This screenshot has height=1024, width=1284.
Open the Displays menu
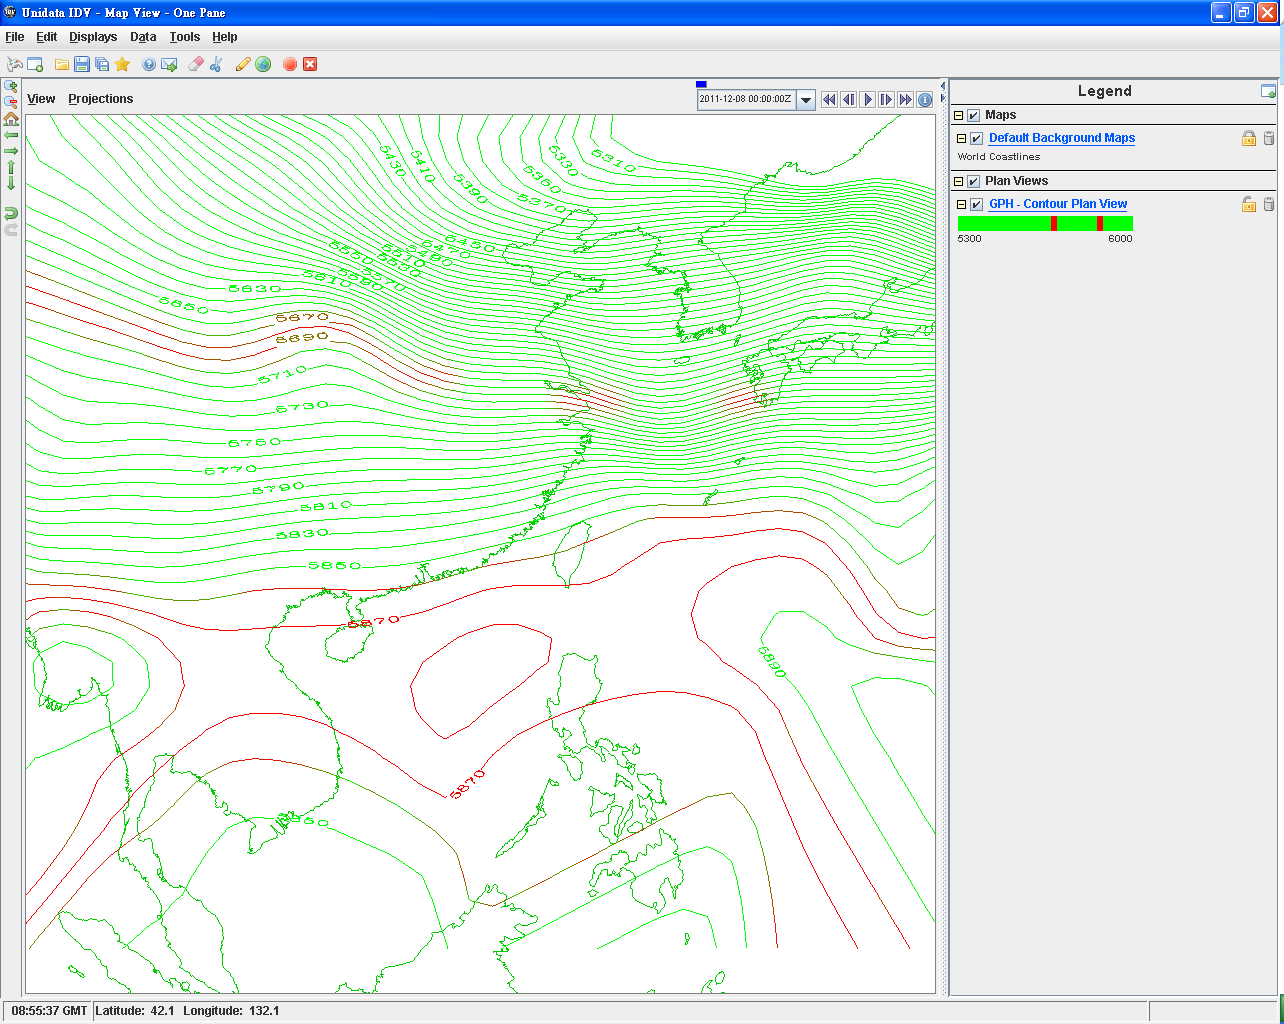(x=93, y=37)
